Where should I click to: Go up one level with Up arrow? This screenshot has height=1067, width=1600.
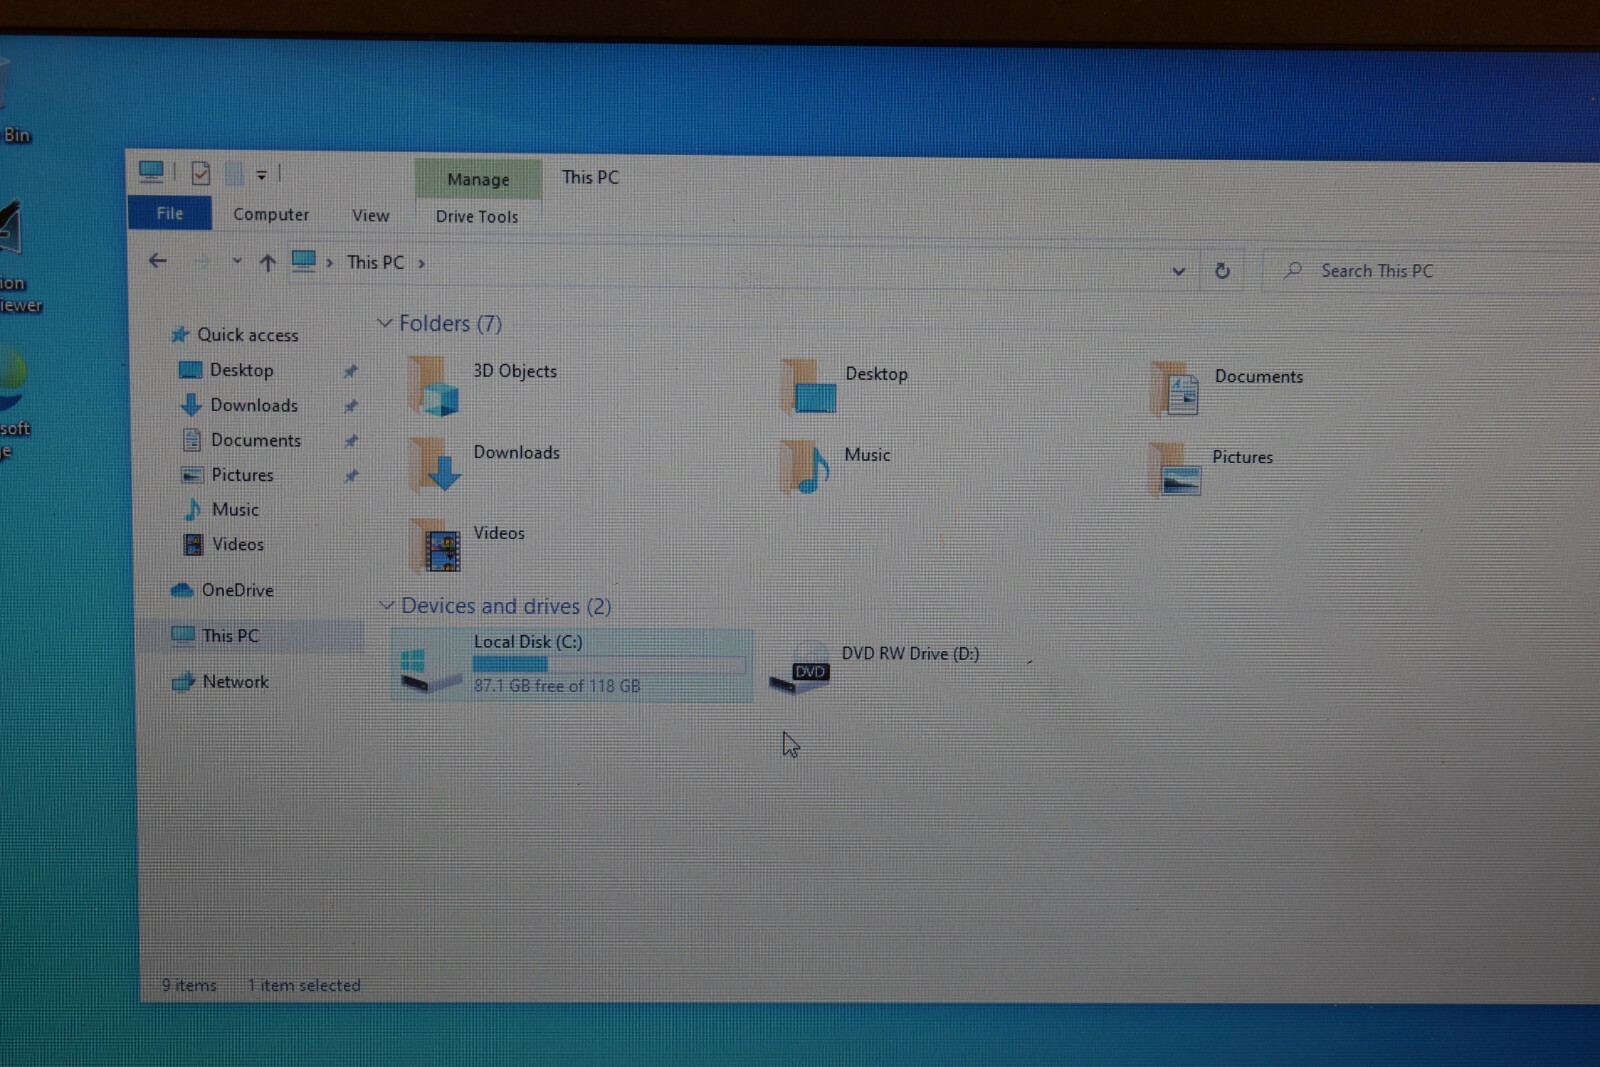267,263
